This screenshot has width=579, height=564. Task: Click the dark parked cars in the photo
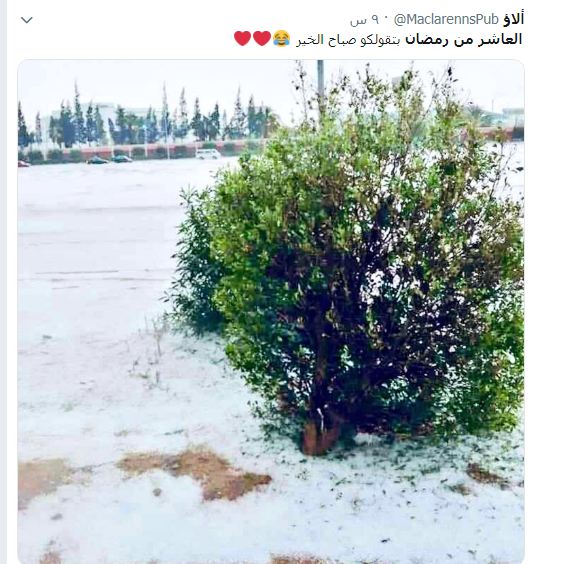coord(109,160)
